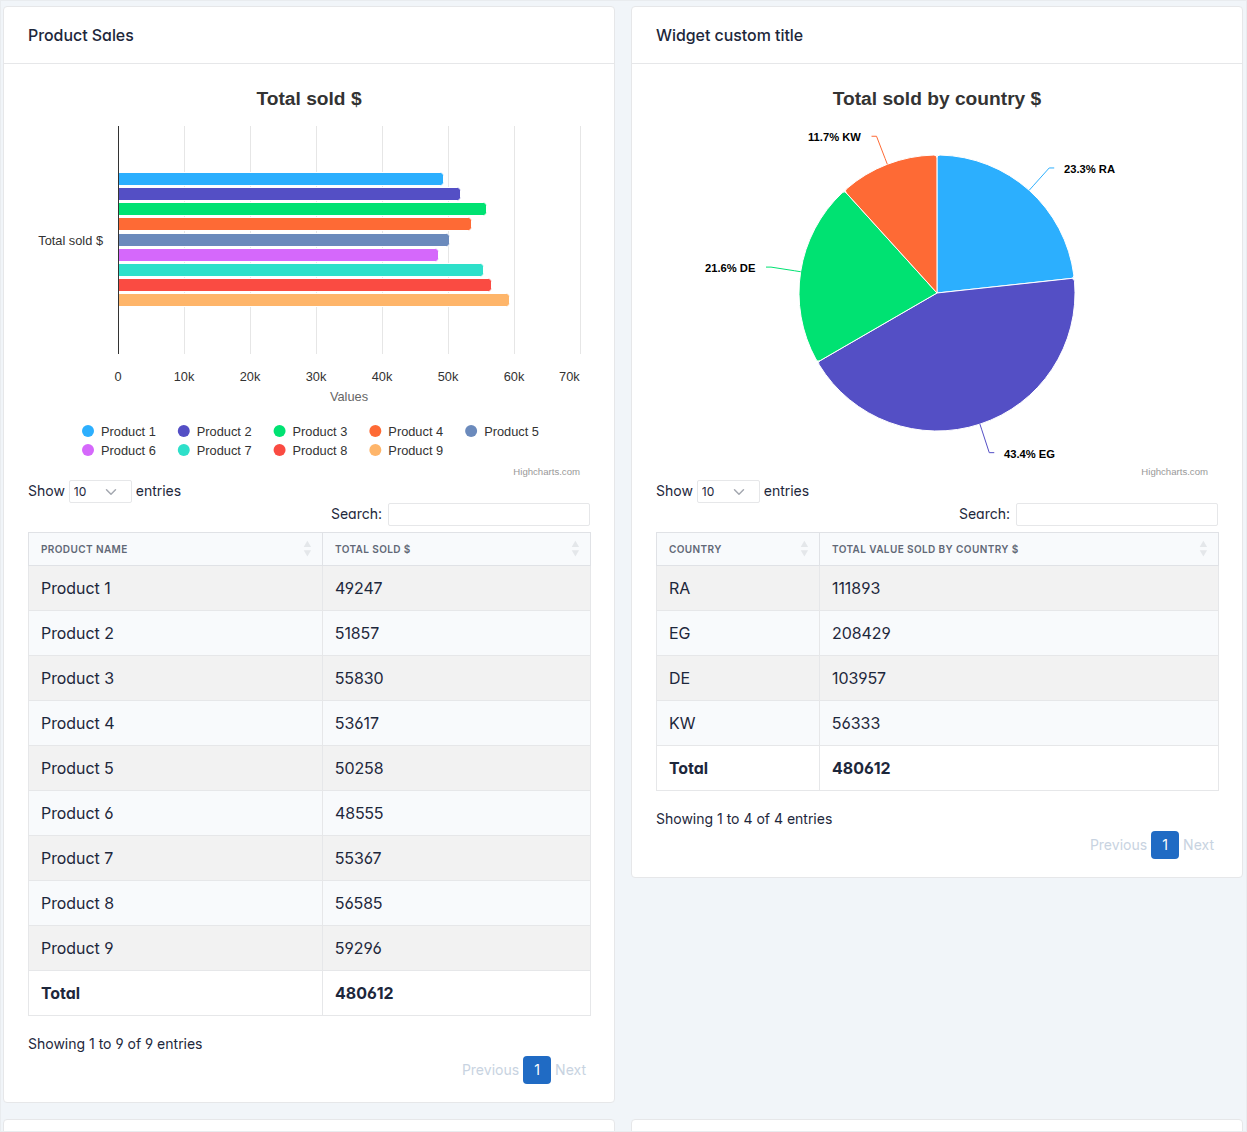Select the 59296 value cell
This screenshot has height=1132, width=1247.
[456, 948]
